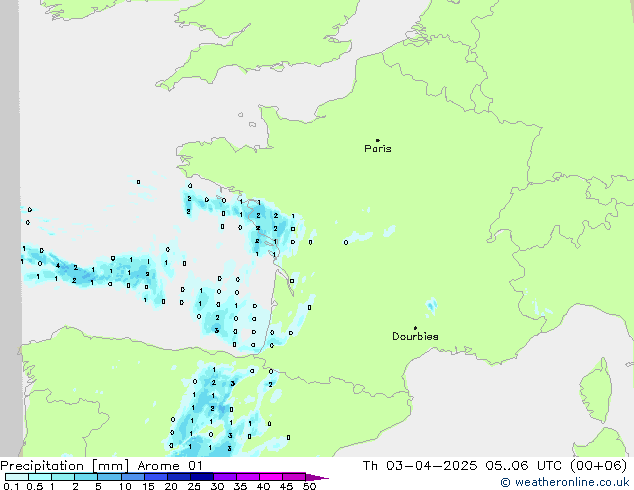Click the Dourbies location label
Viewport: 634px width, 490px height.
(415, 336)
